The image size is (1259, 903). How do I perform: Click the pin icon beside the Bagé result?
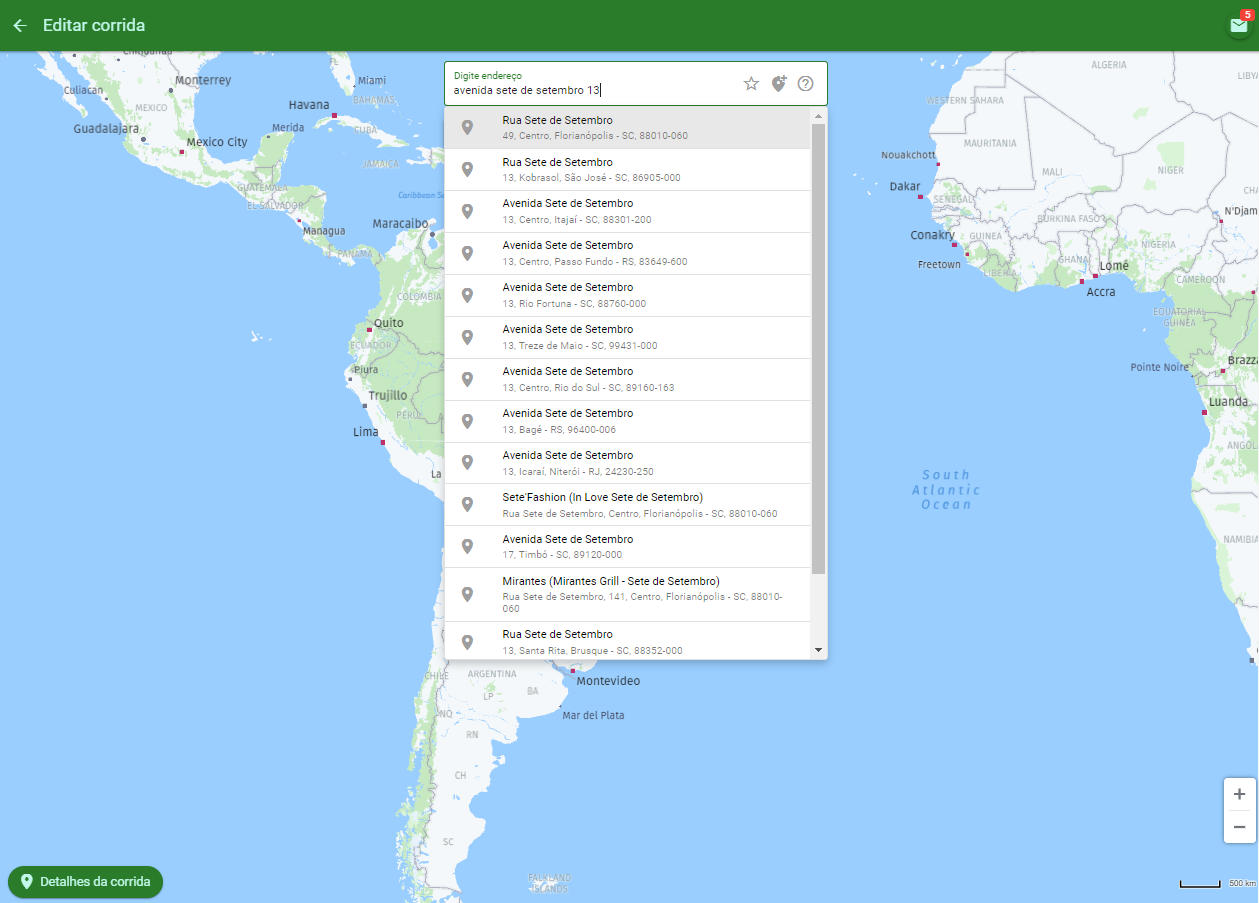click(x=467, y=422)
